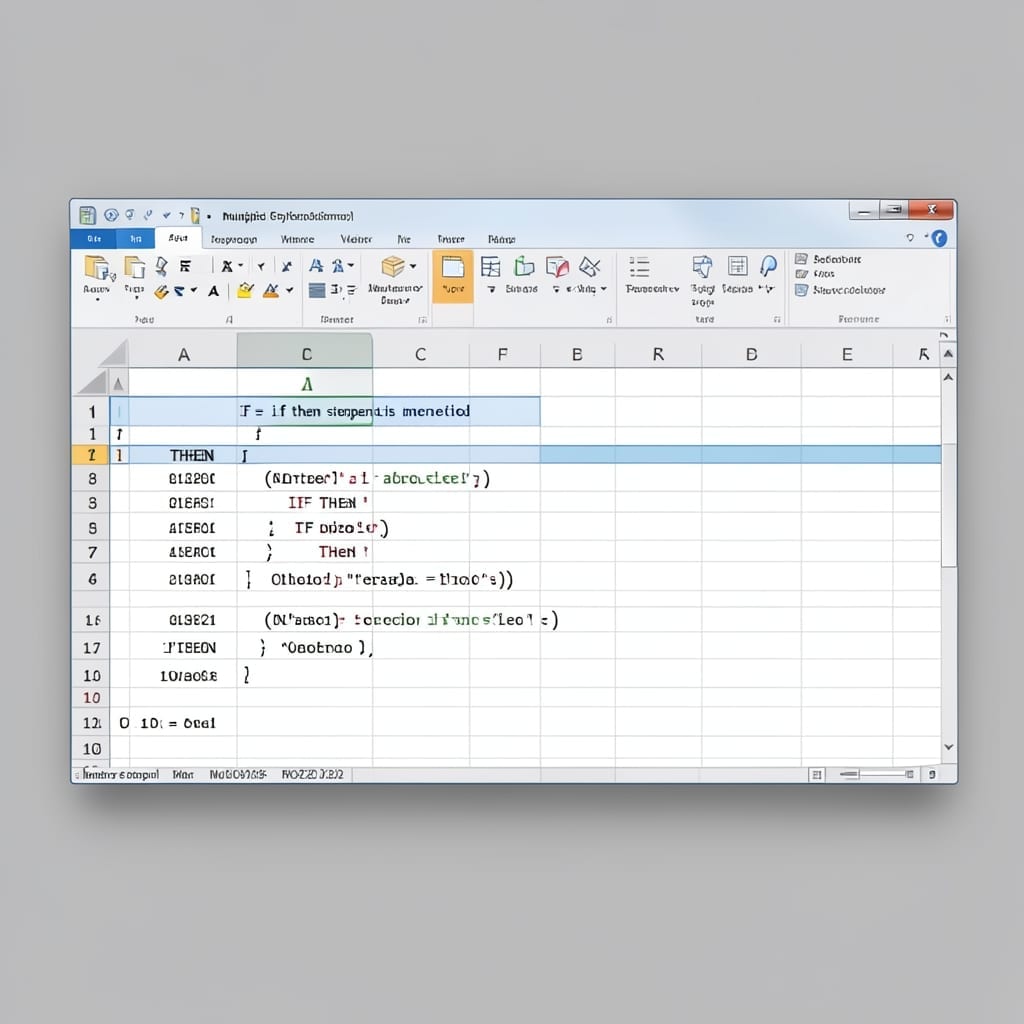Click the plain black letter A icon
The image size is (1024, 1024).
[x=213, y=291]
